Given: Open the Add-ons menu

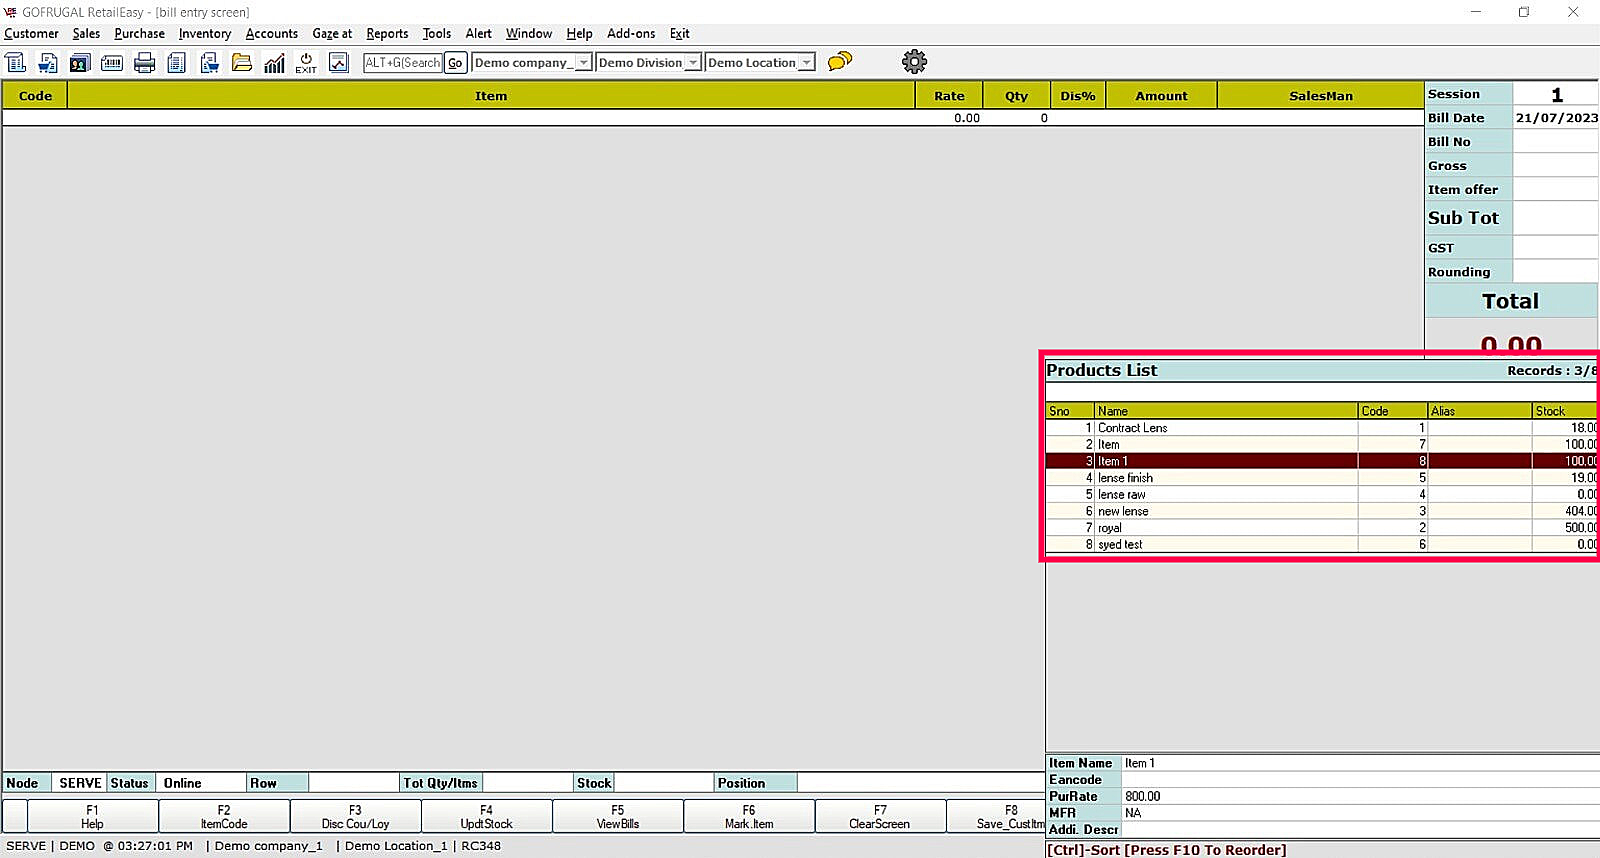Looking at the screenshot, I should pos(631,34).
